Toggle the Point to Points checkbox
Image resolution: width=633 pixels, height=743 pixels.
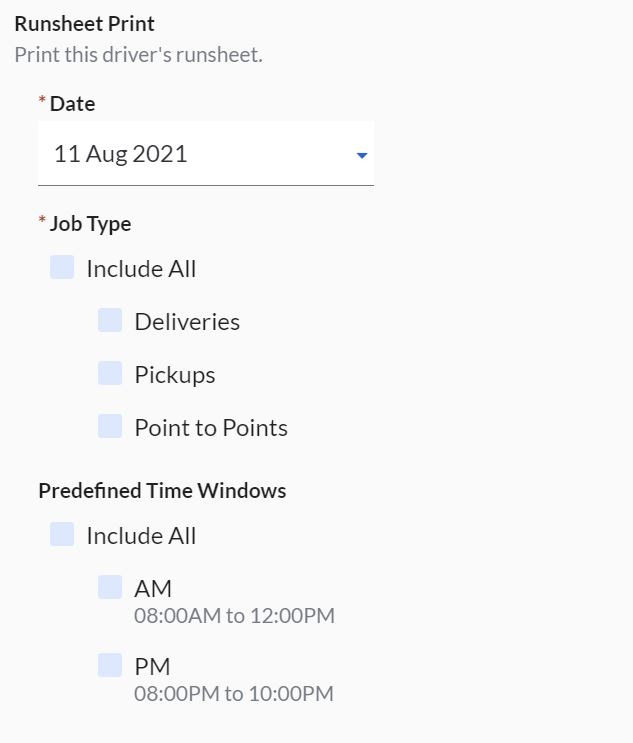pyautogui.click(x=110, y=426)
